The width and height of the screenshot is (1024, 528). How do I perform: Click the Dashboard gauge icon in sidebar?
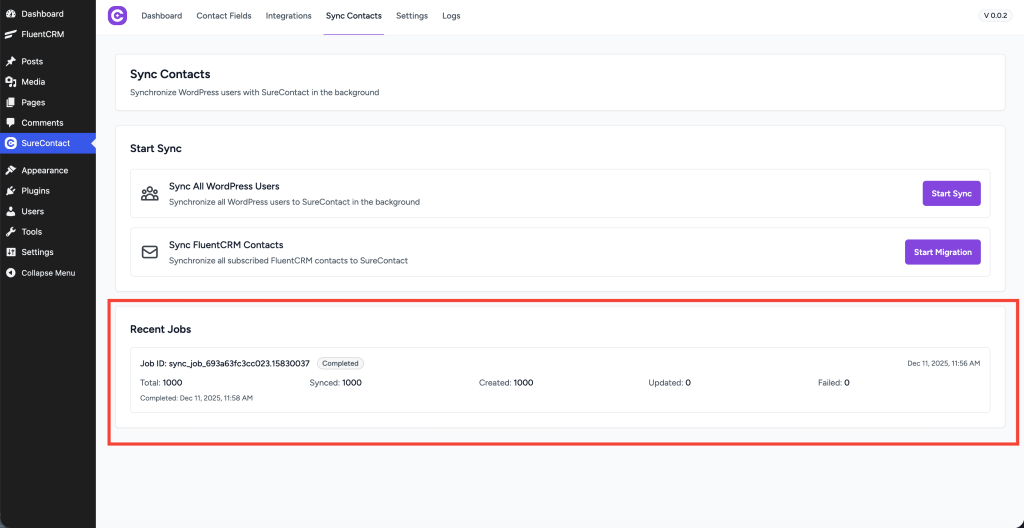[x=11, y=14]
